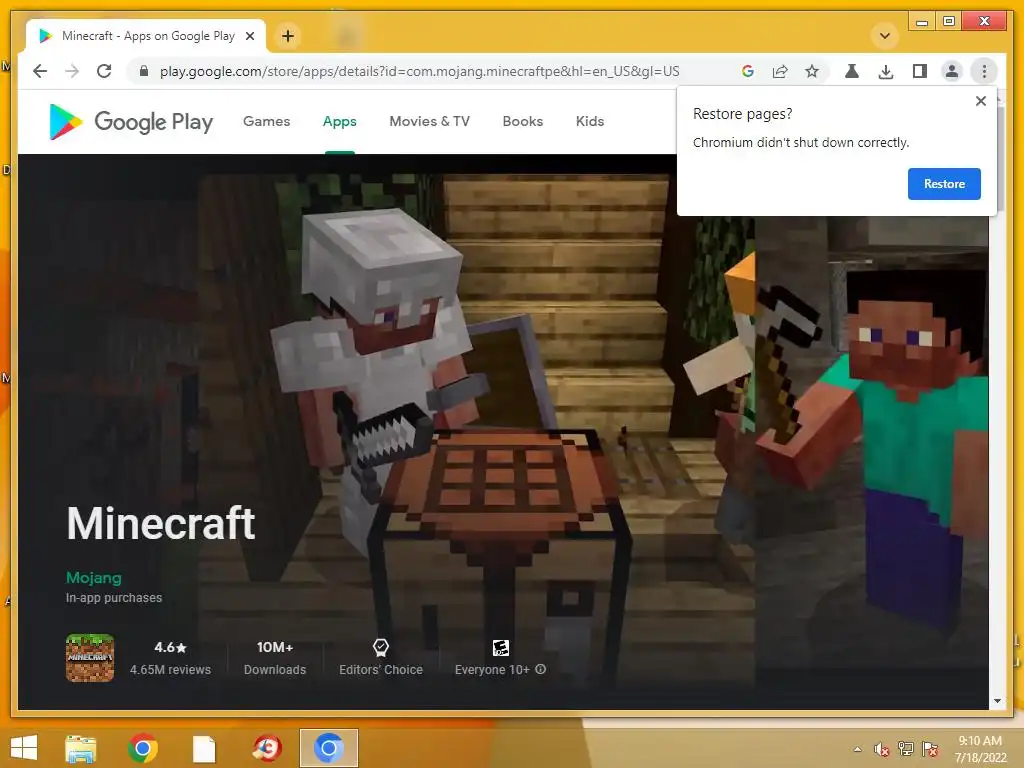Open the Windows Start button
Image resolution: width=1024 pixels, height=768 pixels.
24,748
